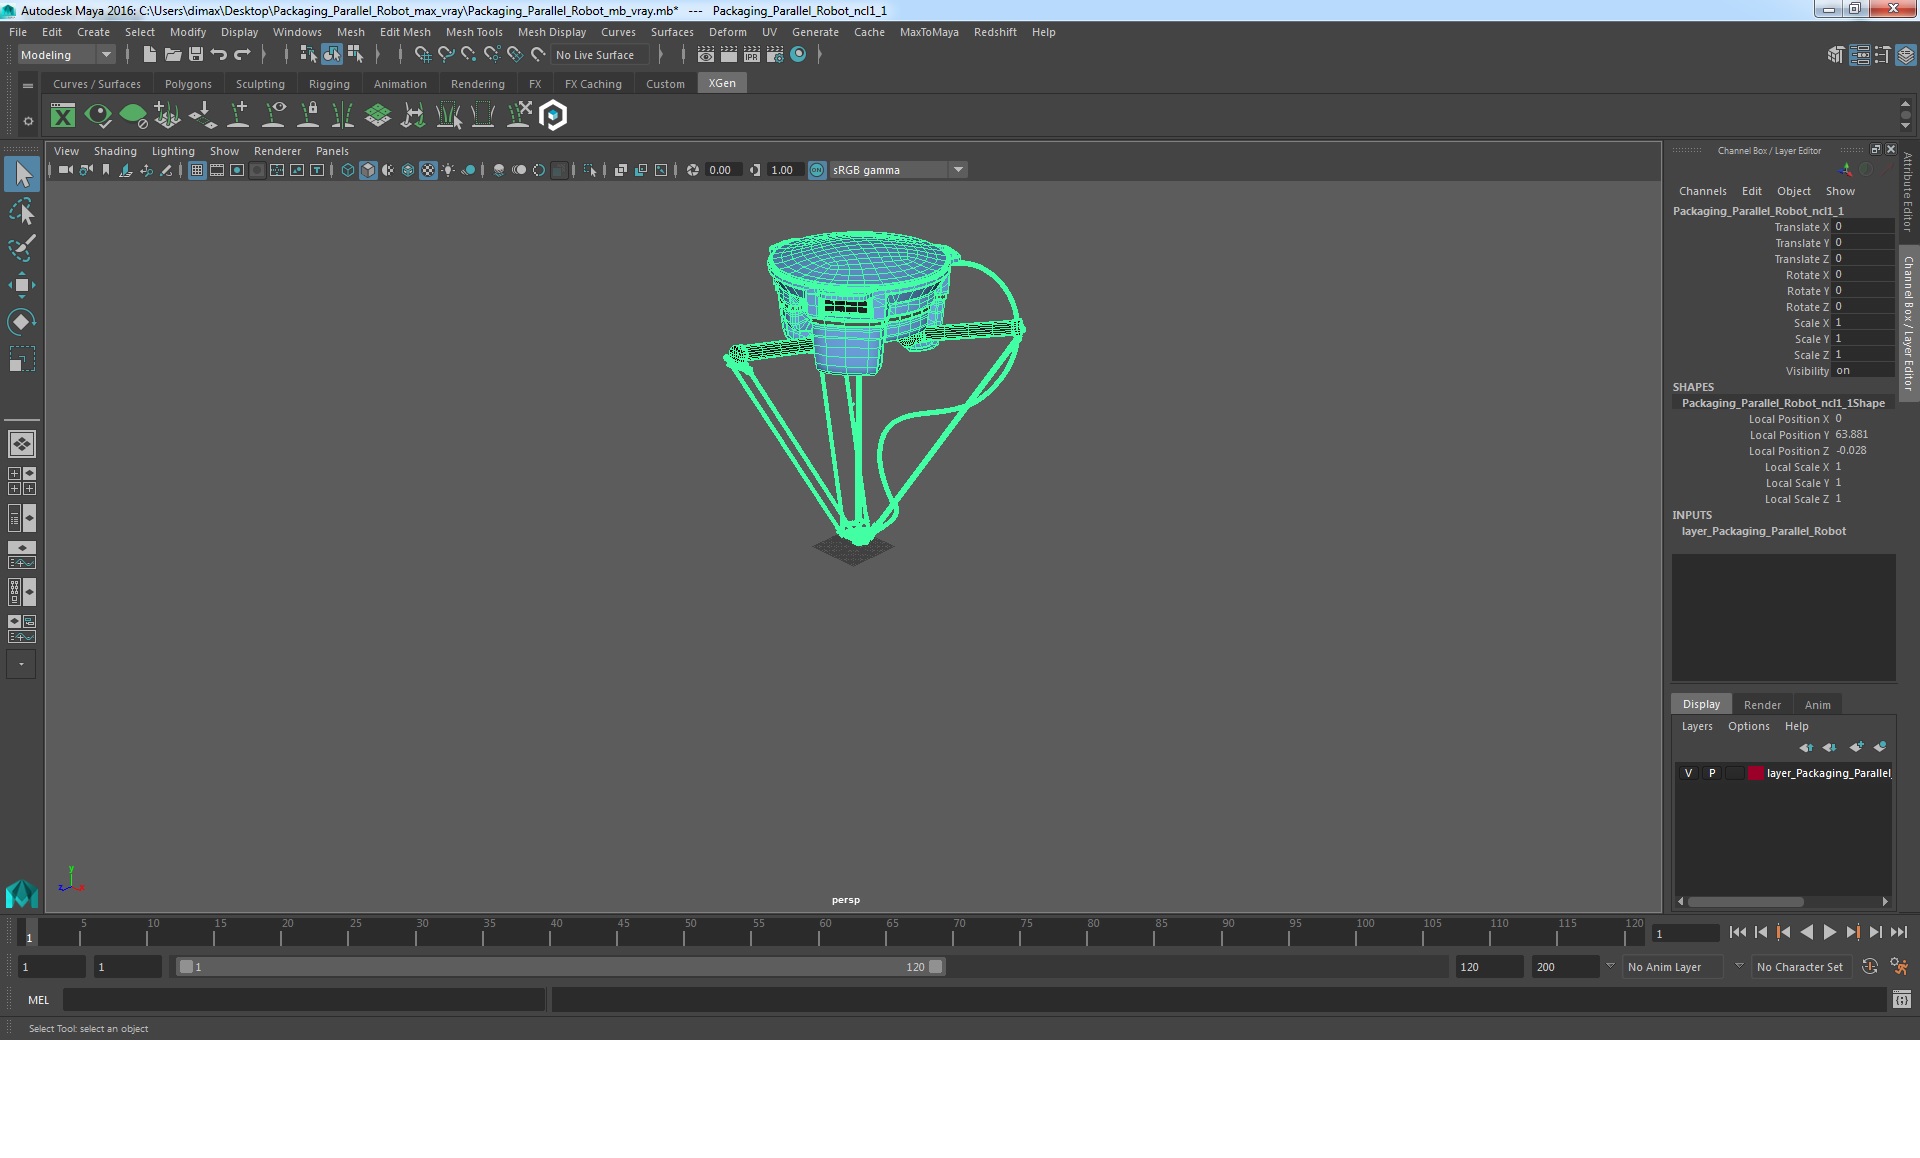This screenshot has height=1158, width=1920.
Task: Open Render Settings clapperboard gear icon
Action: click(x=775, y=55)
